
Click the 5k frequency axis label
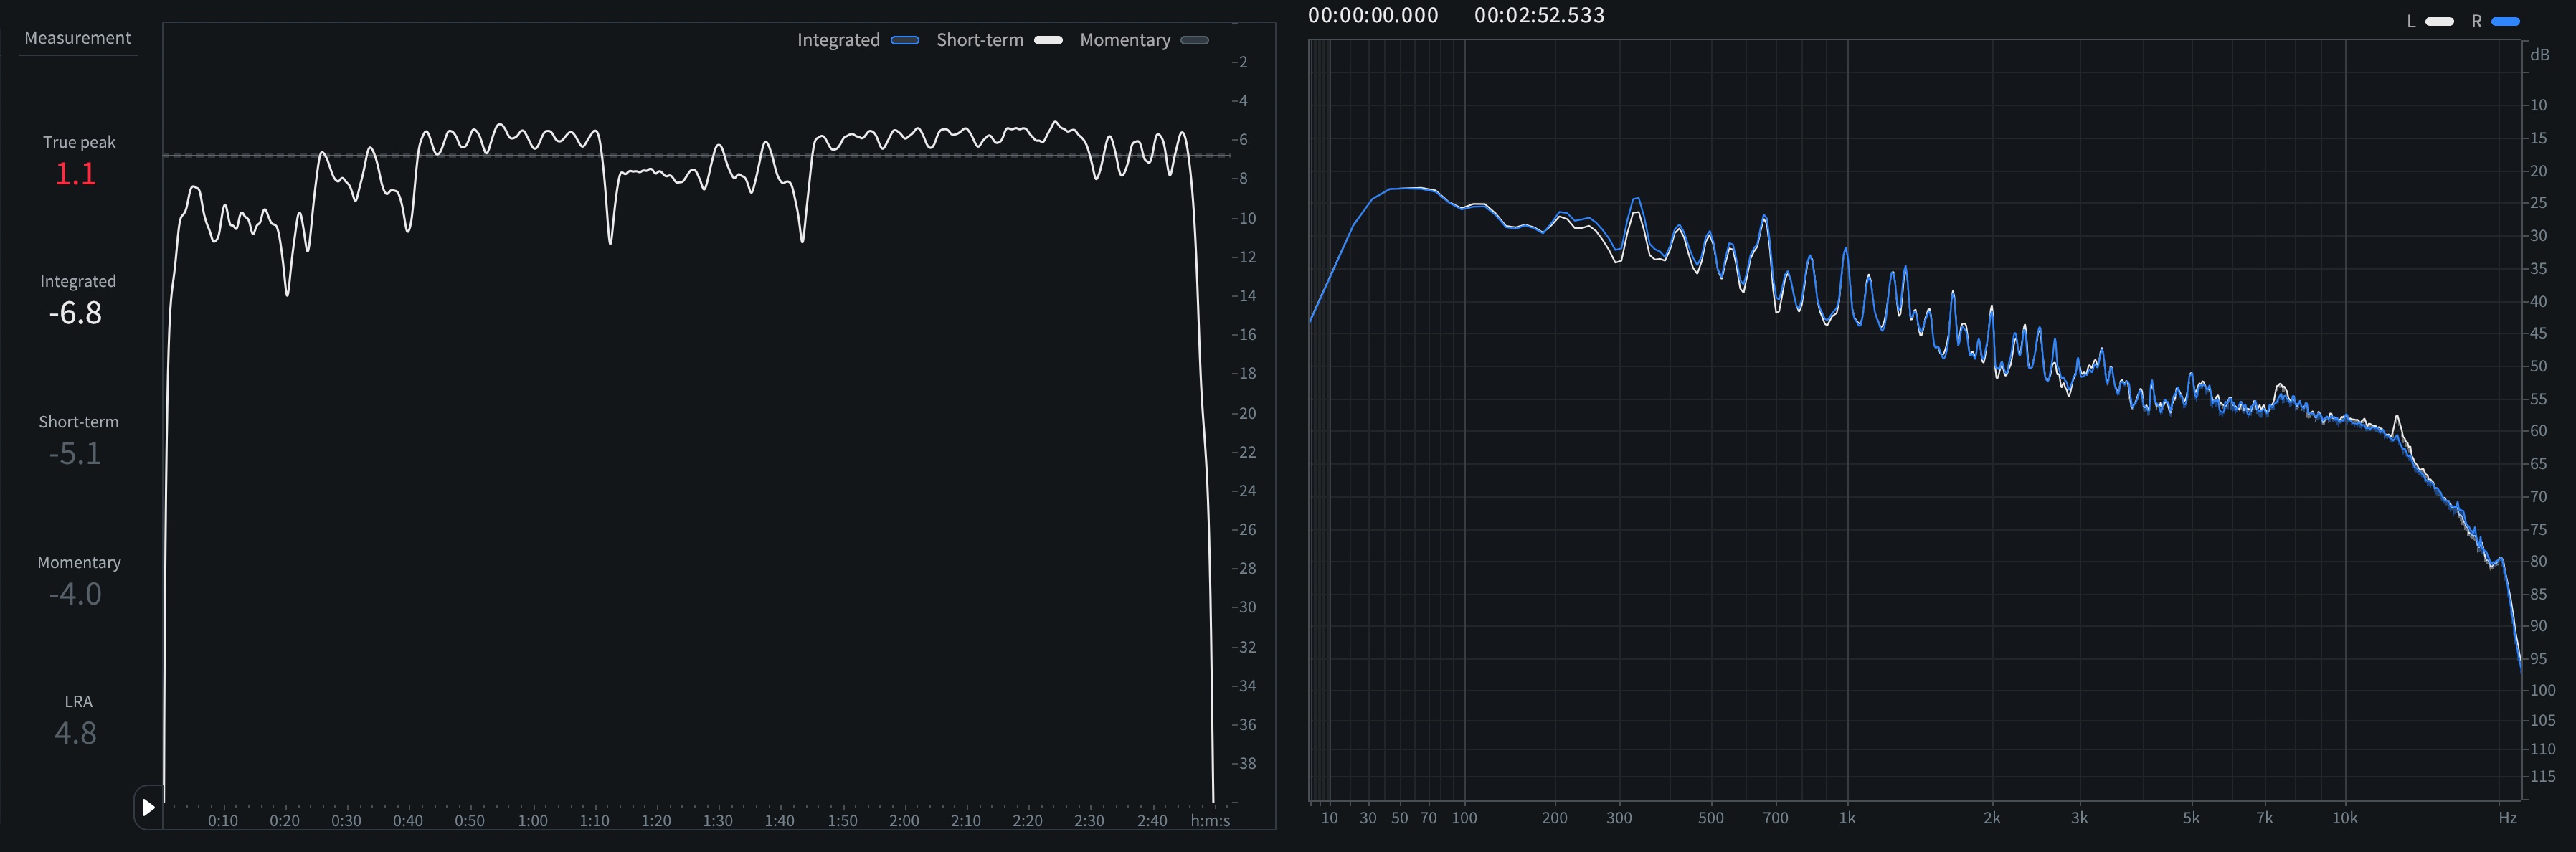click(2191, 818)
